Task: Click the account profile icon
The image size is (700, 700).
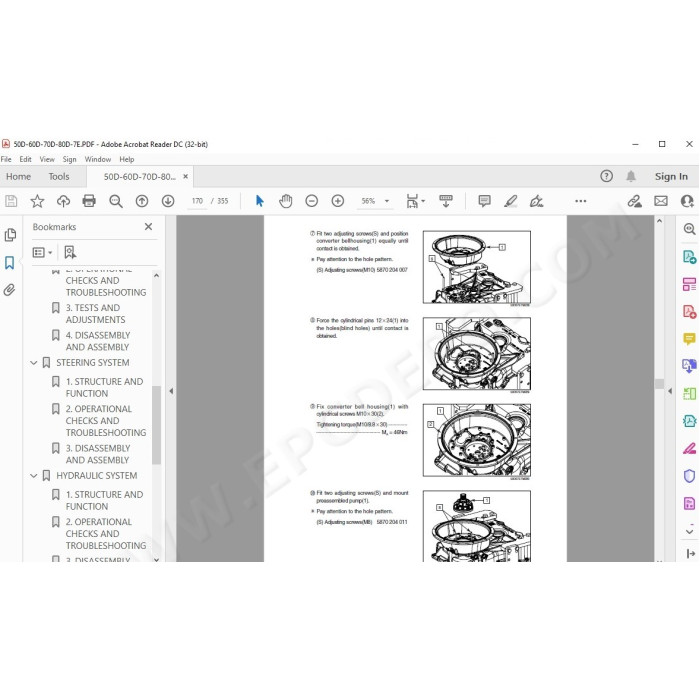Action: coord(688,201)
